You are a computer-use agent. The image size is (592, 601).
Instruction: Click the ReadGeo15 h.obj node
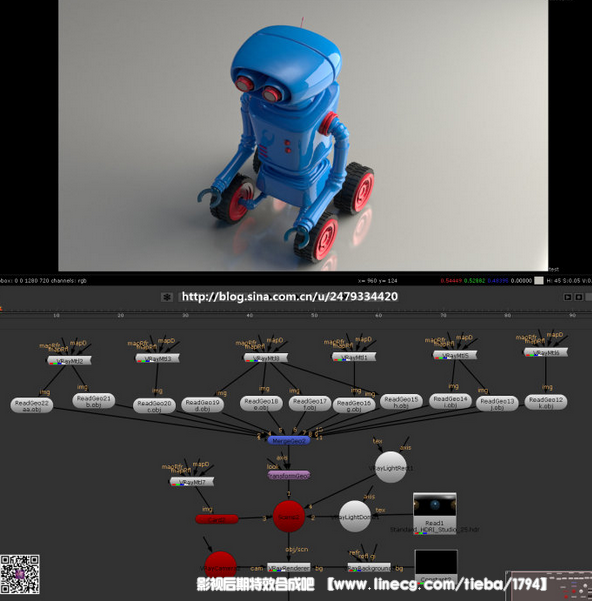pyautogui.click(x=401, y=402)
